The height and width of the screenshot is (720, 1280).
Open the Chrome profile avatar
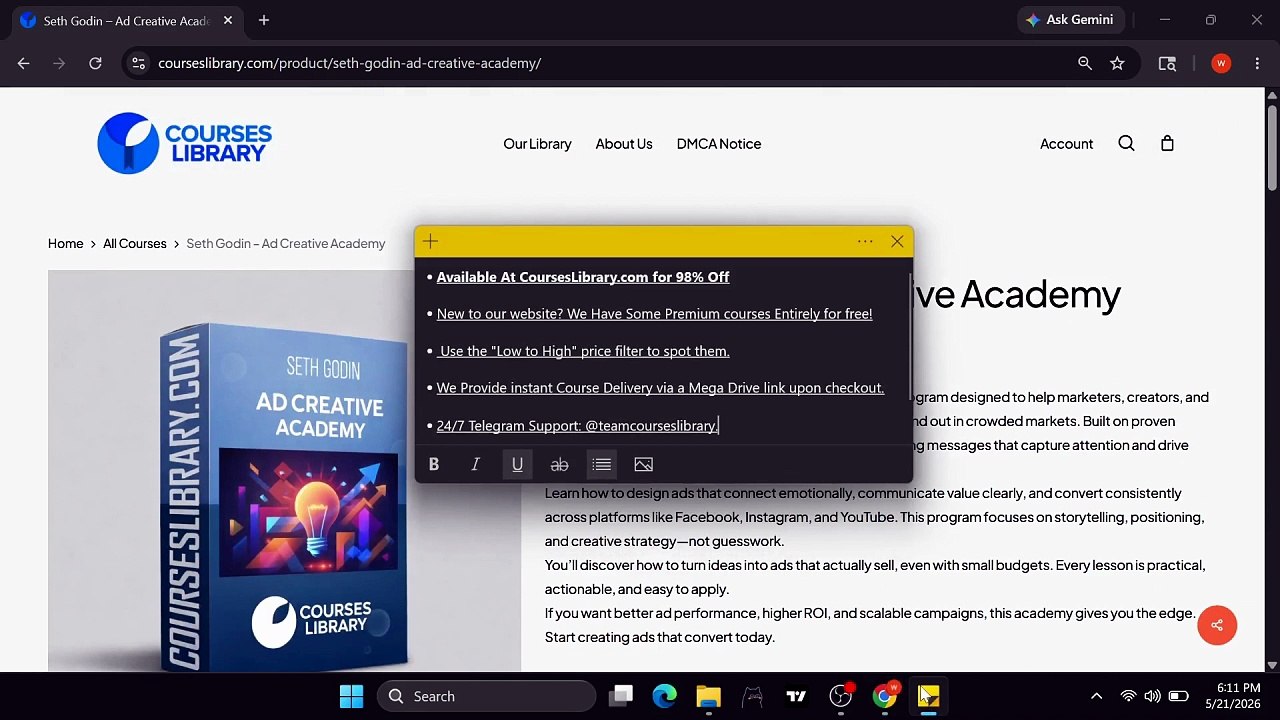point(1221,63)
